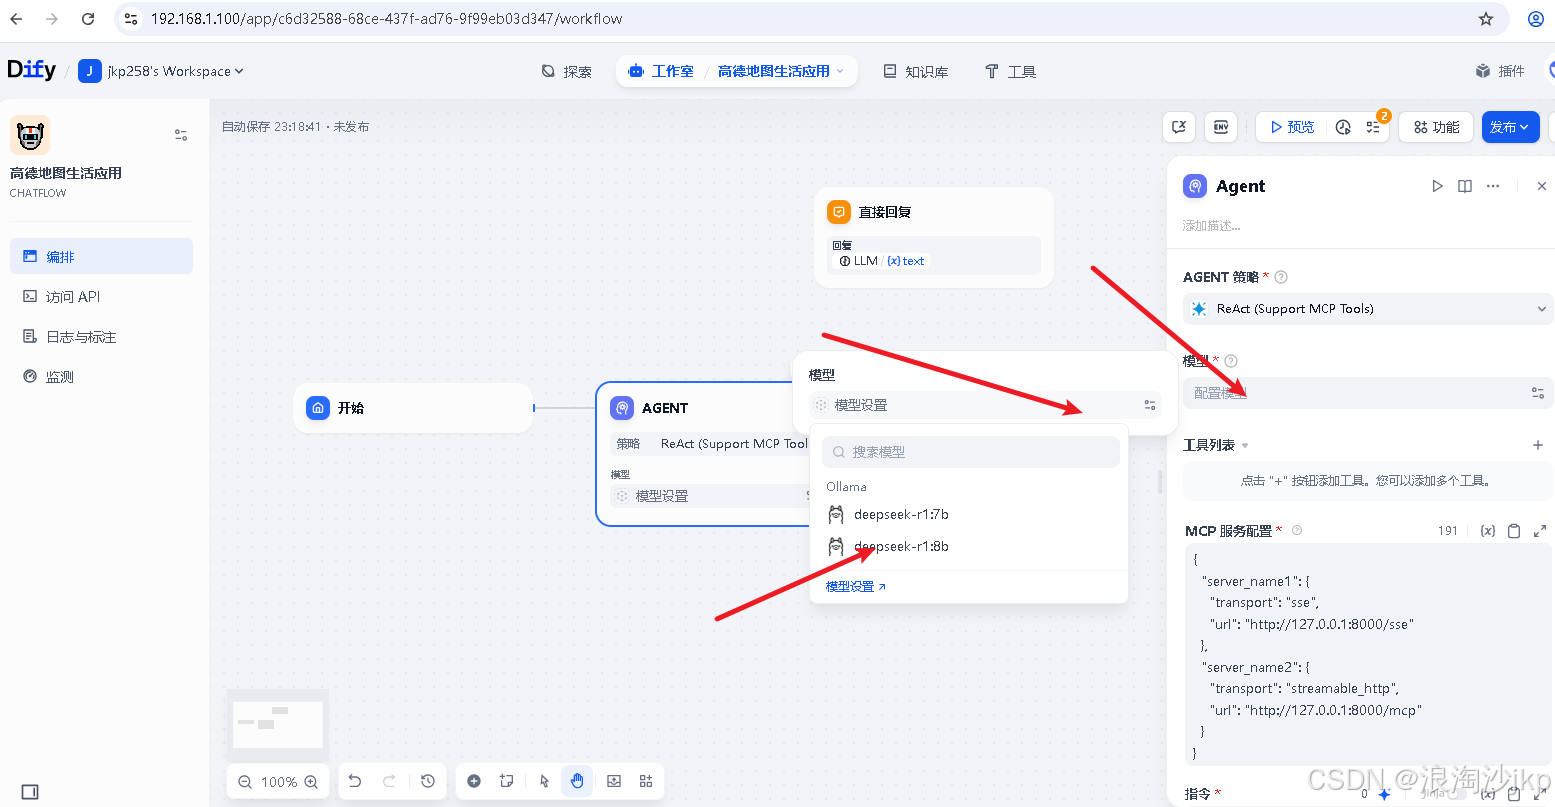Image resolution: width=1555 pixels, height=807 pixels.
Task: Add a new node with plus button
Action: (474, 781)
